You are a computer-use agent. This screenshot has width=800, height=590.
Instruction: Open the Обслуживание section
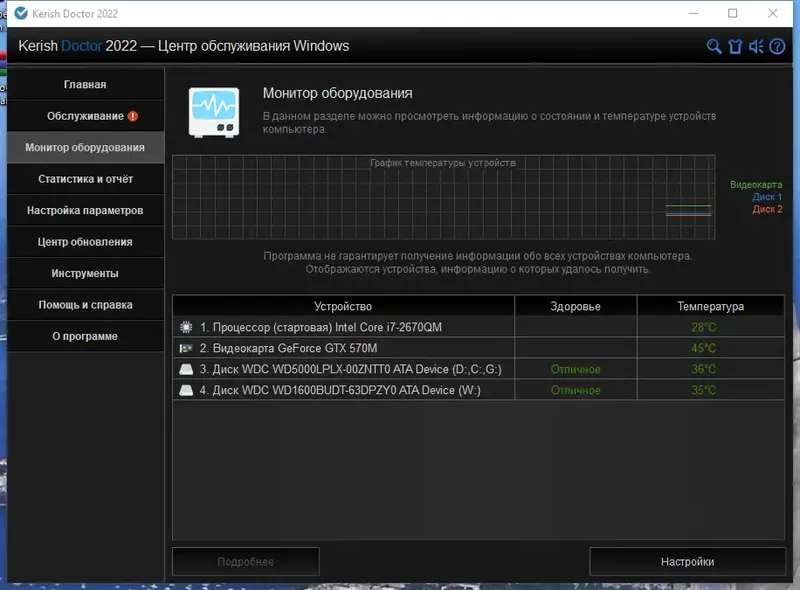(85, 116)
